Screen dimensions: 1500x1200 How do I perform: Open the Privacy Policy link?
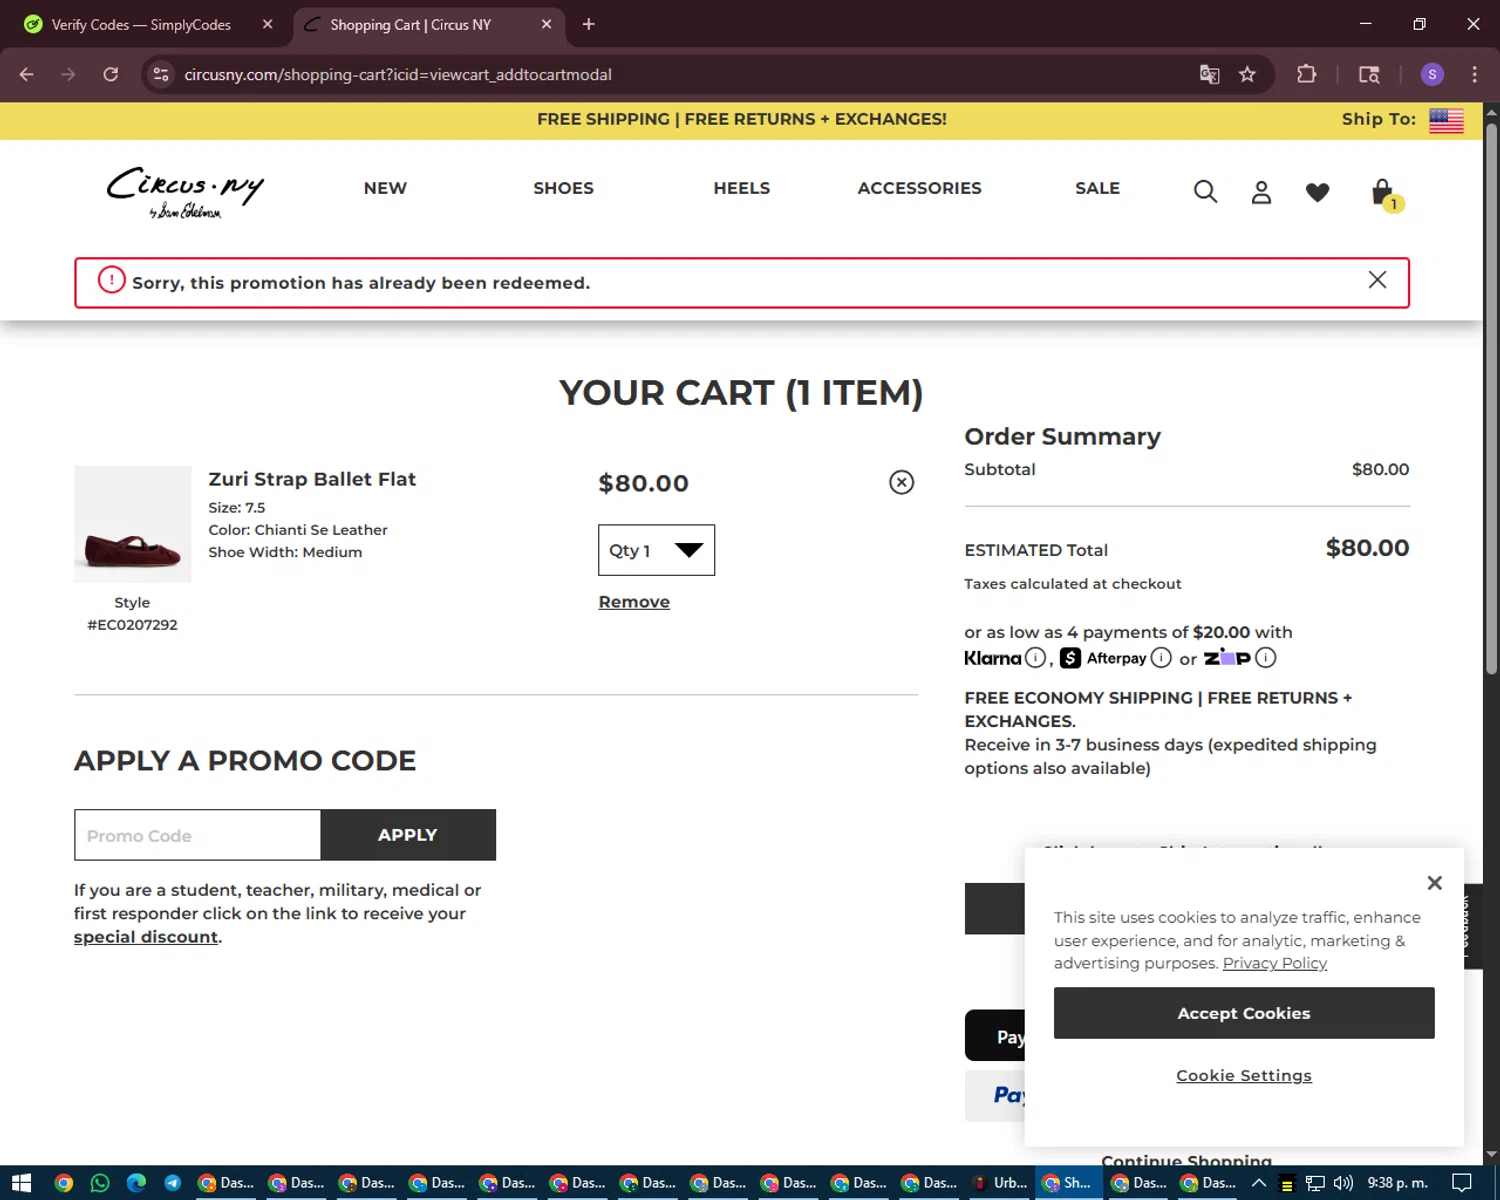(x=1274, y=963)
